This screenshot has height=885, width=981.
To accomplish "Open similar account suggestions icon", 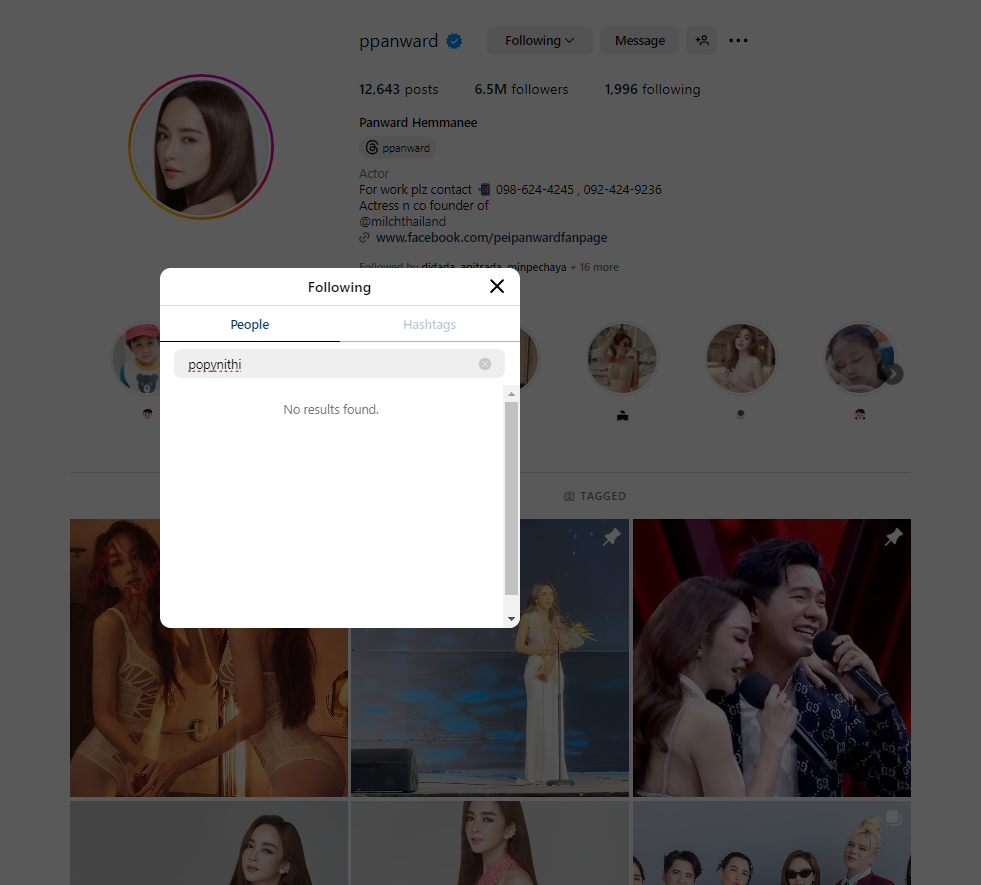I will (x=701, y=41).
